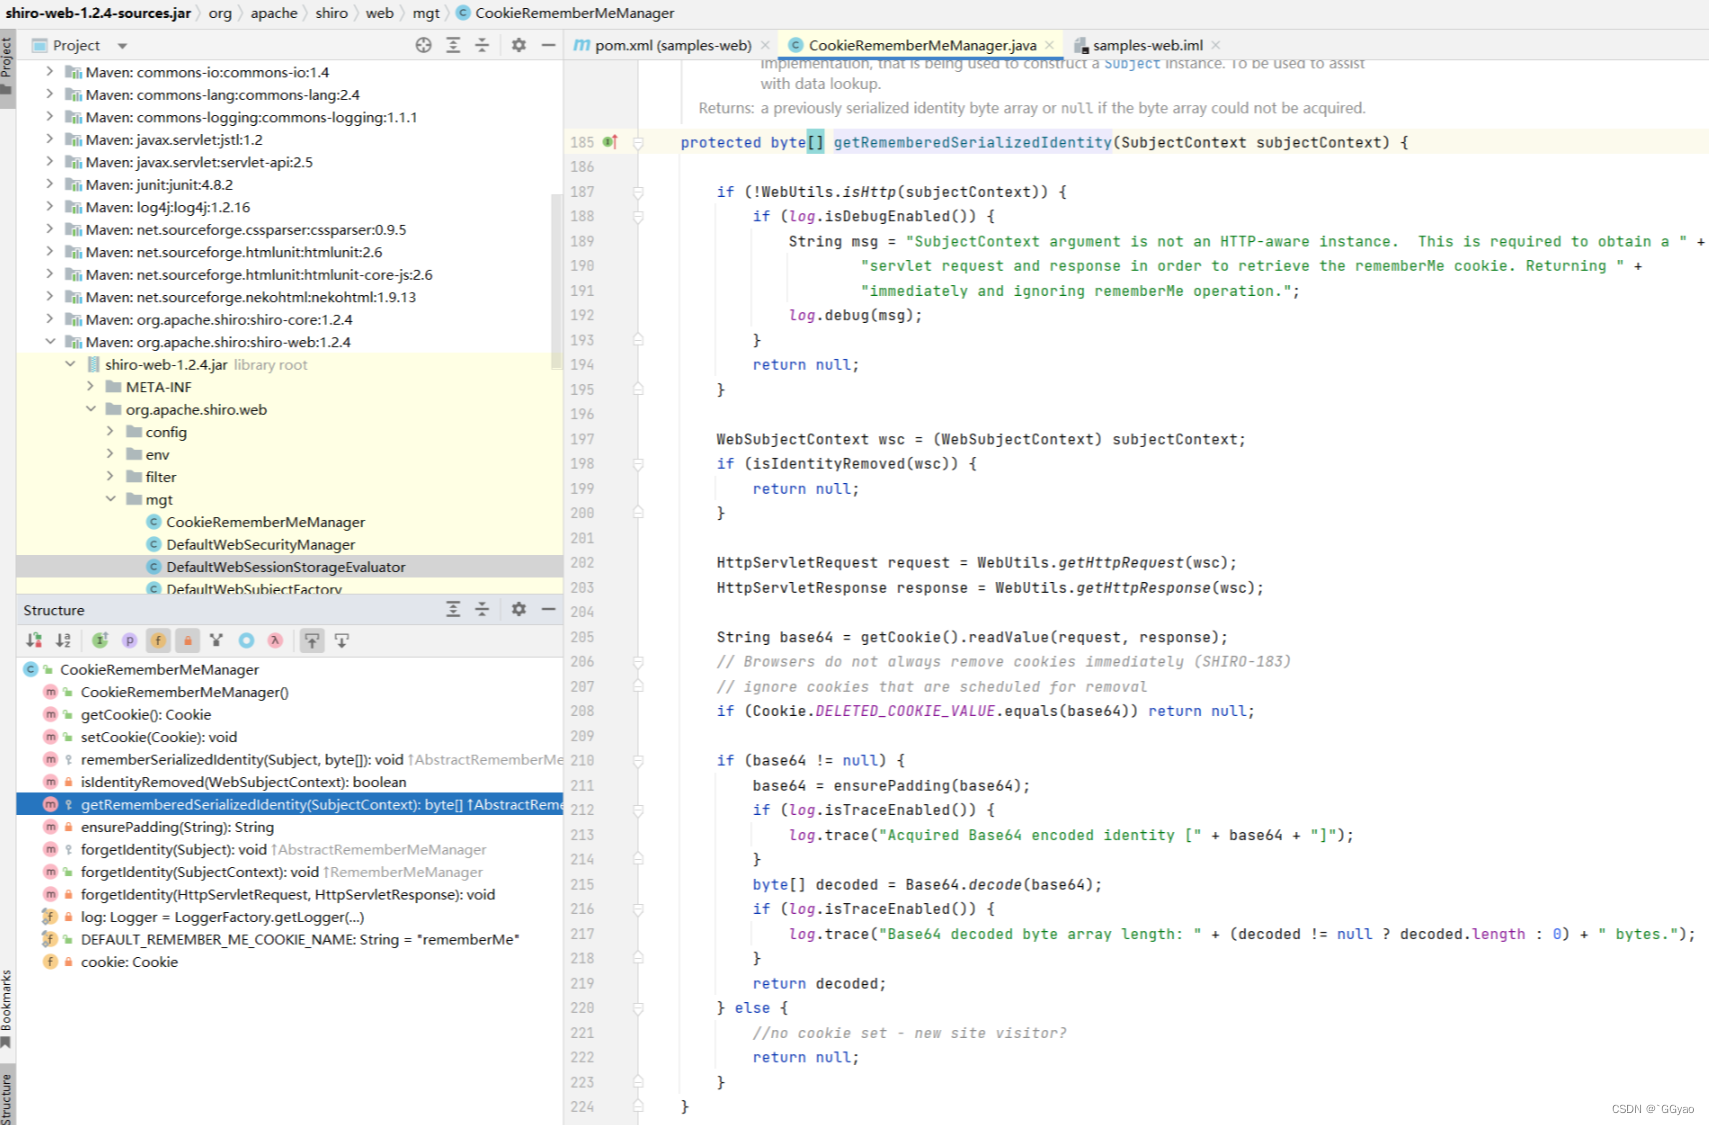Screen dimensions: 1709x1125
Task: Toggle Show Anonymous Classes in Structure
Action: [246, 640]
